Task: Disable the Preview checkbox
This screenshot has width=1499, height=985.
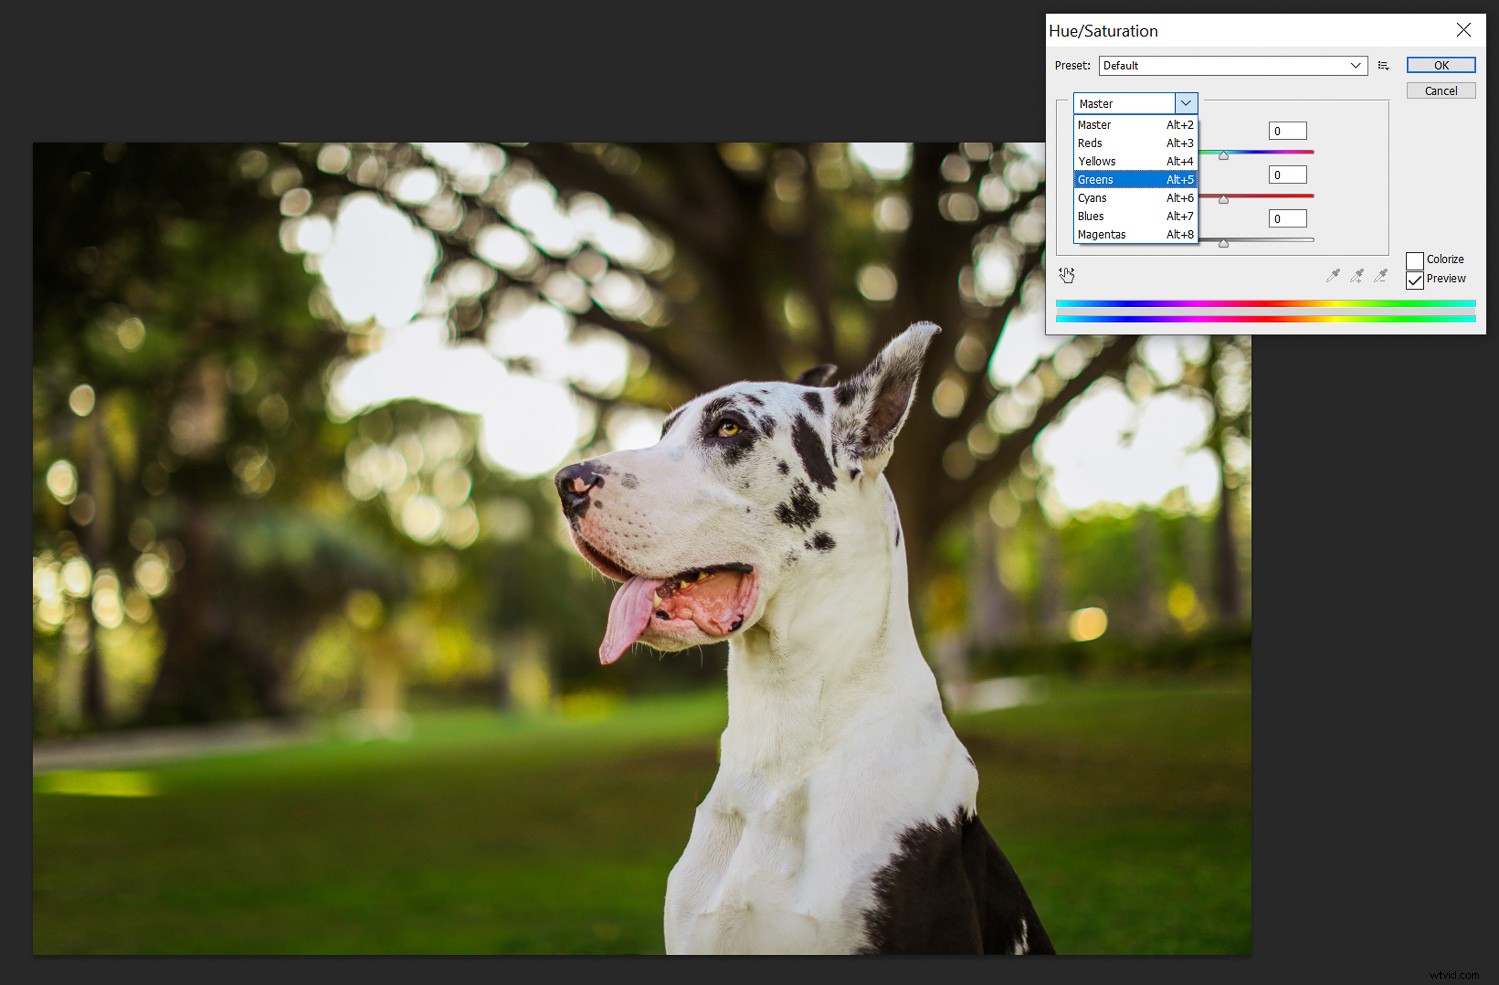Action: pos(1415,280)
